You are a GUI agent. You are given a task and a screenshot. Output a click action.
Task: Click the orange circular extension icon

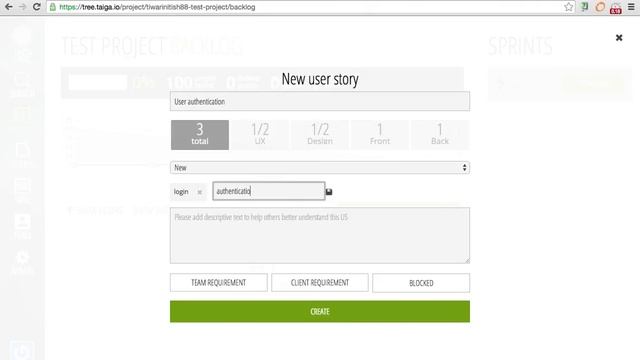(600, 7)
